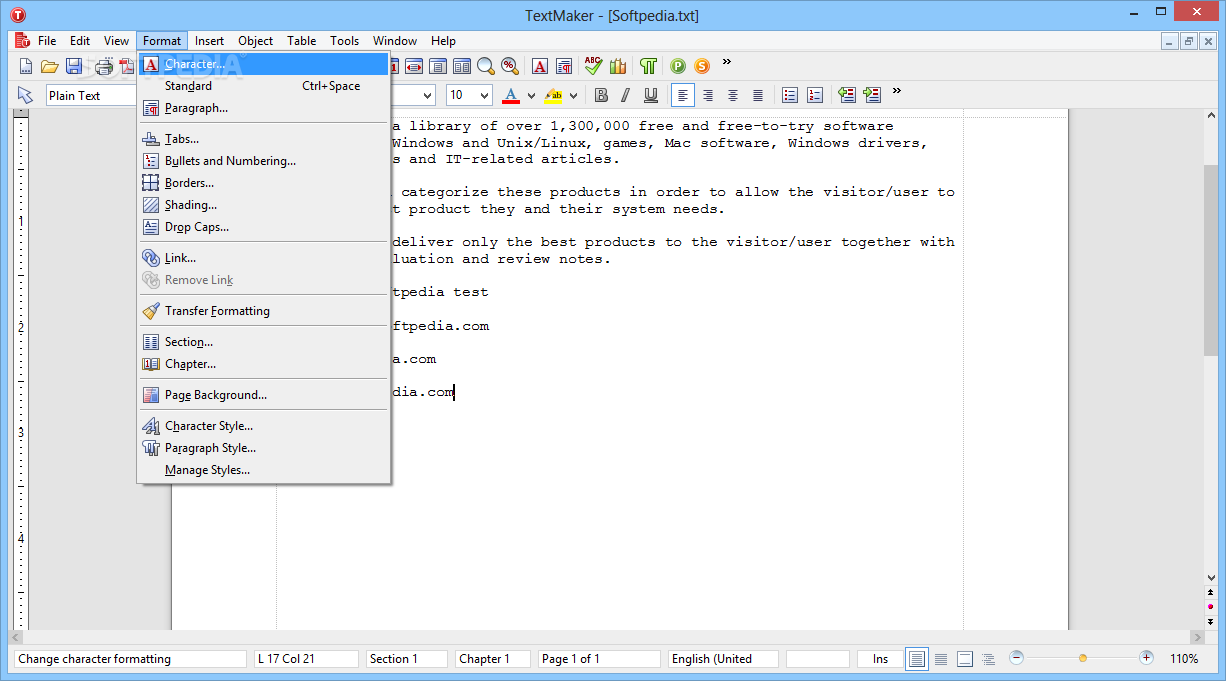This screenshot has height=681, width=1226.
Task: Click paragraph formatting icon next to red A
Action: tap(564, 66)
